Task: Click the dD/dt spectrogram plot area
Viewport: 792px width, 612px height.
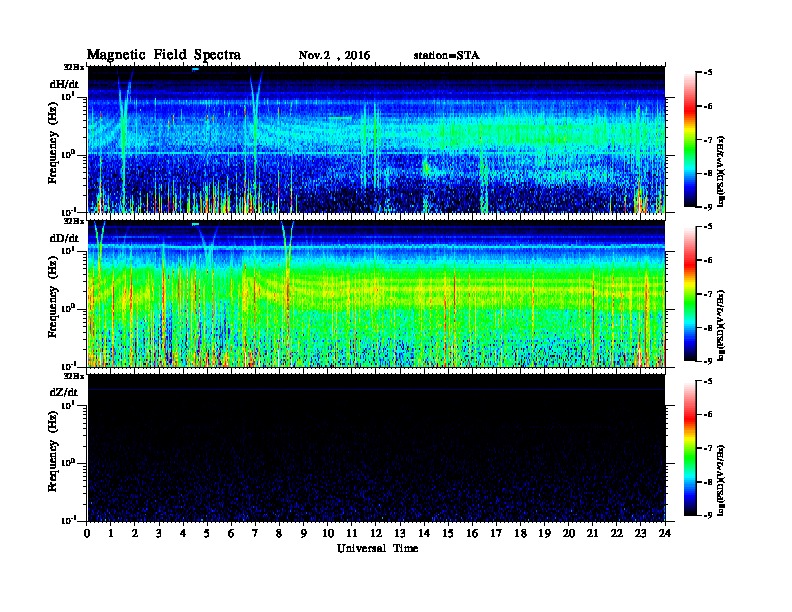Action: tap(376, 293)
